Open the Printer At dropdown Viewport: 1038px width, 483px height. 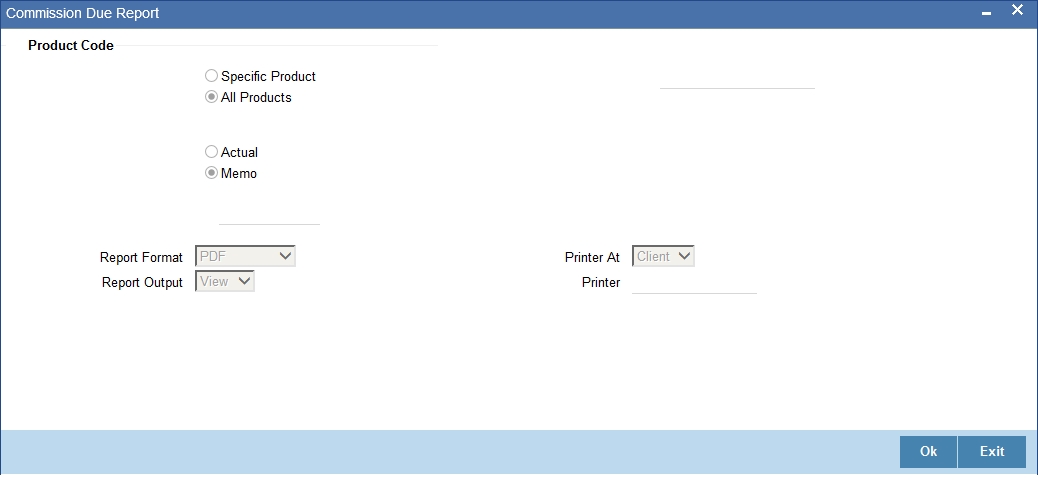tap(663, 256)
